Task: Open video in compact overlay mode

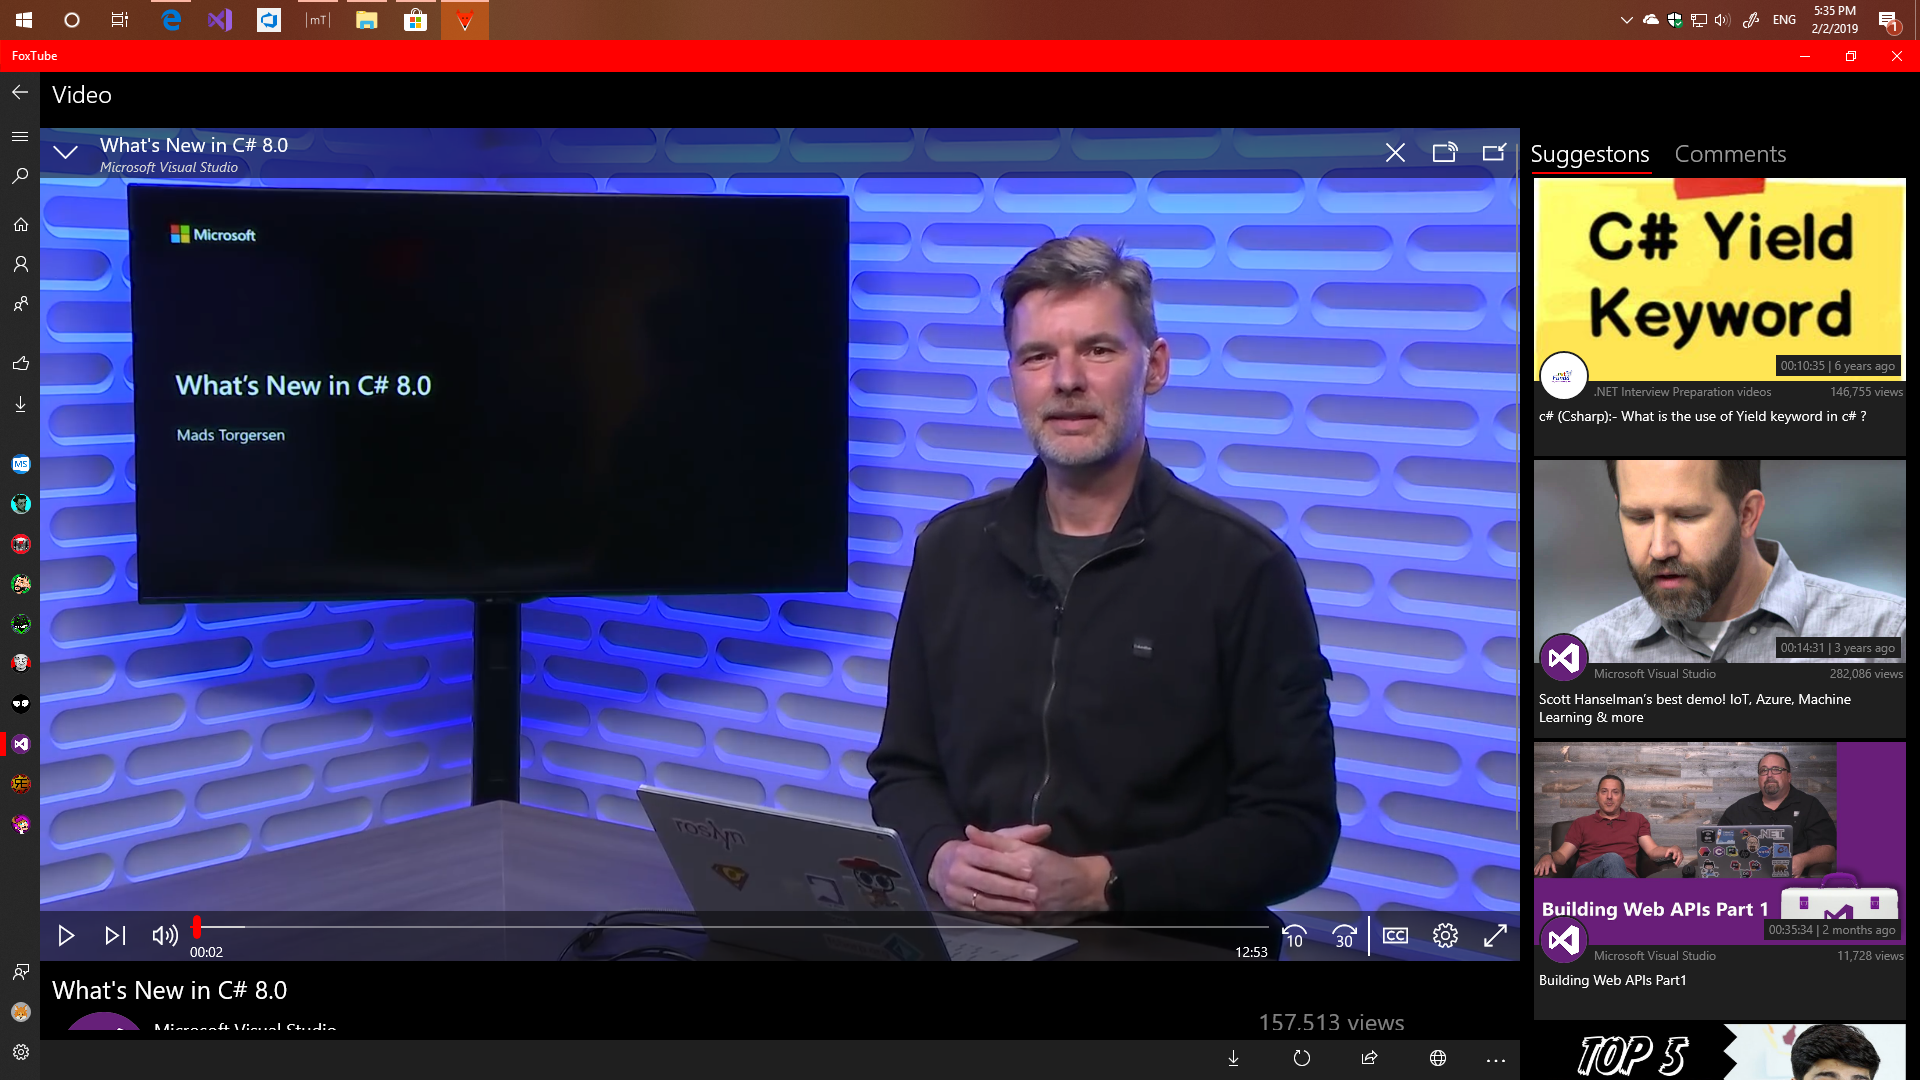Action: pos(1494,152)
